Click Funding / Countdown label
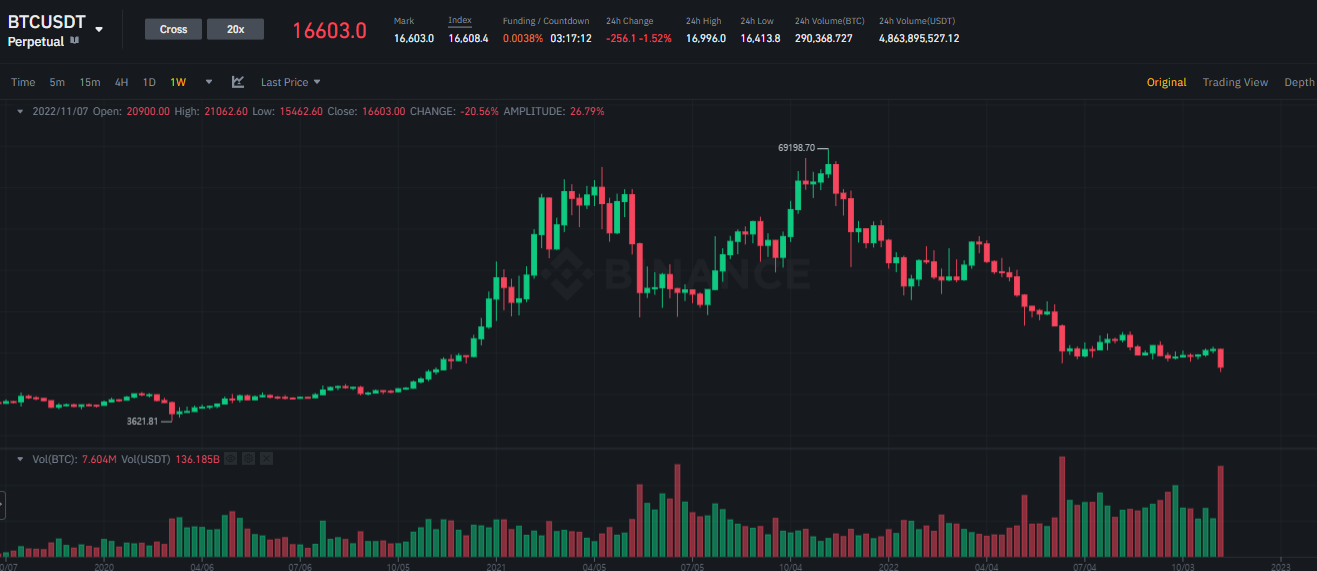 [x=546, y=20]
